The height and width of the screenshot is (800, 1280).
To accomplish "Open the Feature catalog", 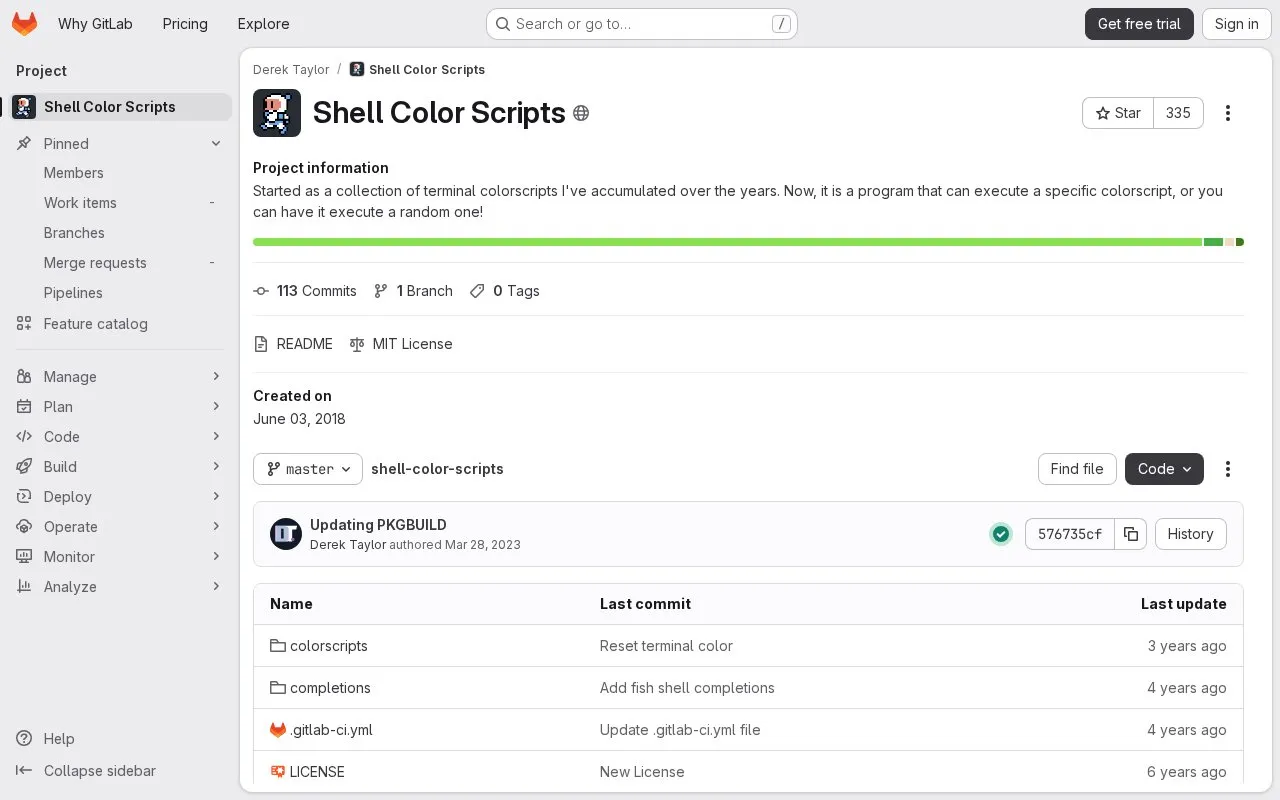I will click(120, 324).
